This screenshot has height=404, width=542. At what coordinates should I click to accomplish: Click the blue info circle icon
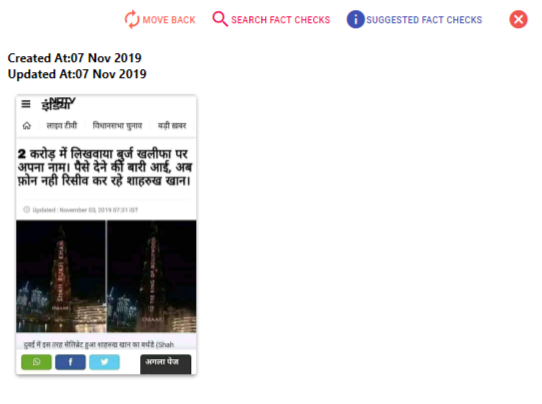[355, 19]
